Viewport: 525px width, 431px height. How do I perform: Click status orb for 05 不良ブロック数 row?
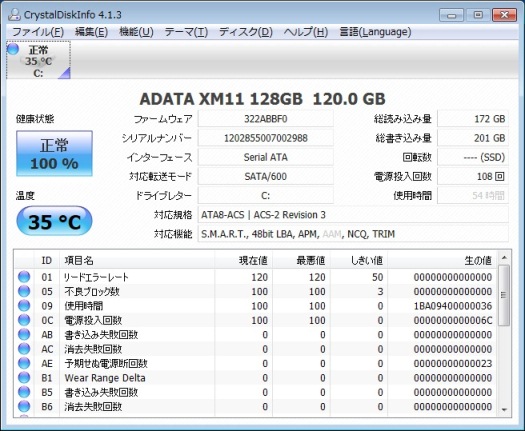coord(24,291)
